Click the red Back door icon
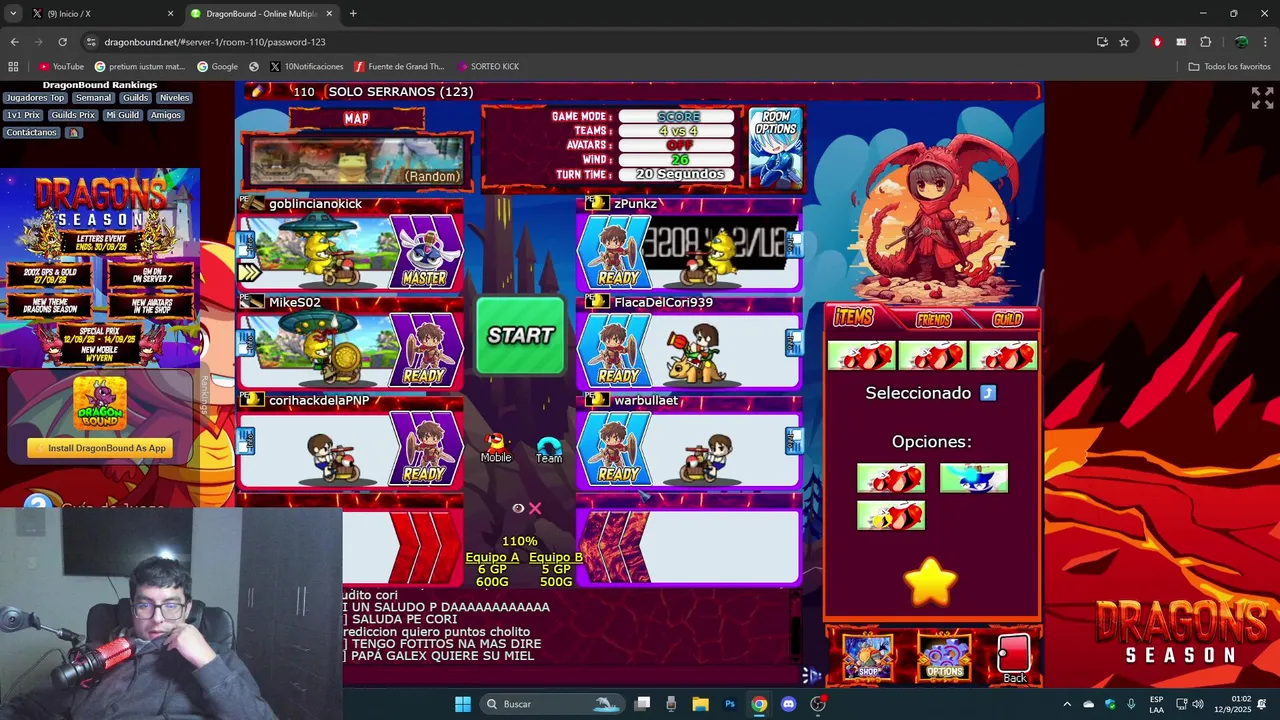 pyautogui.click(x=1014, y=658)
